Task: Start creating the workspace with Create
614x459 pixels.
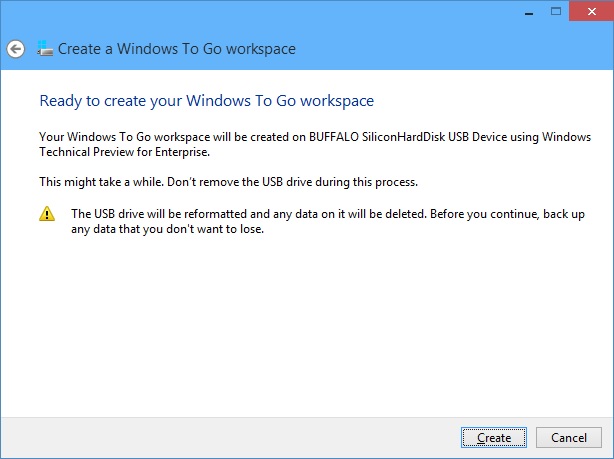Action: tap(494, 437)
